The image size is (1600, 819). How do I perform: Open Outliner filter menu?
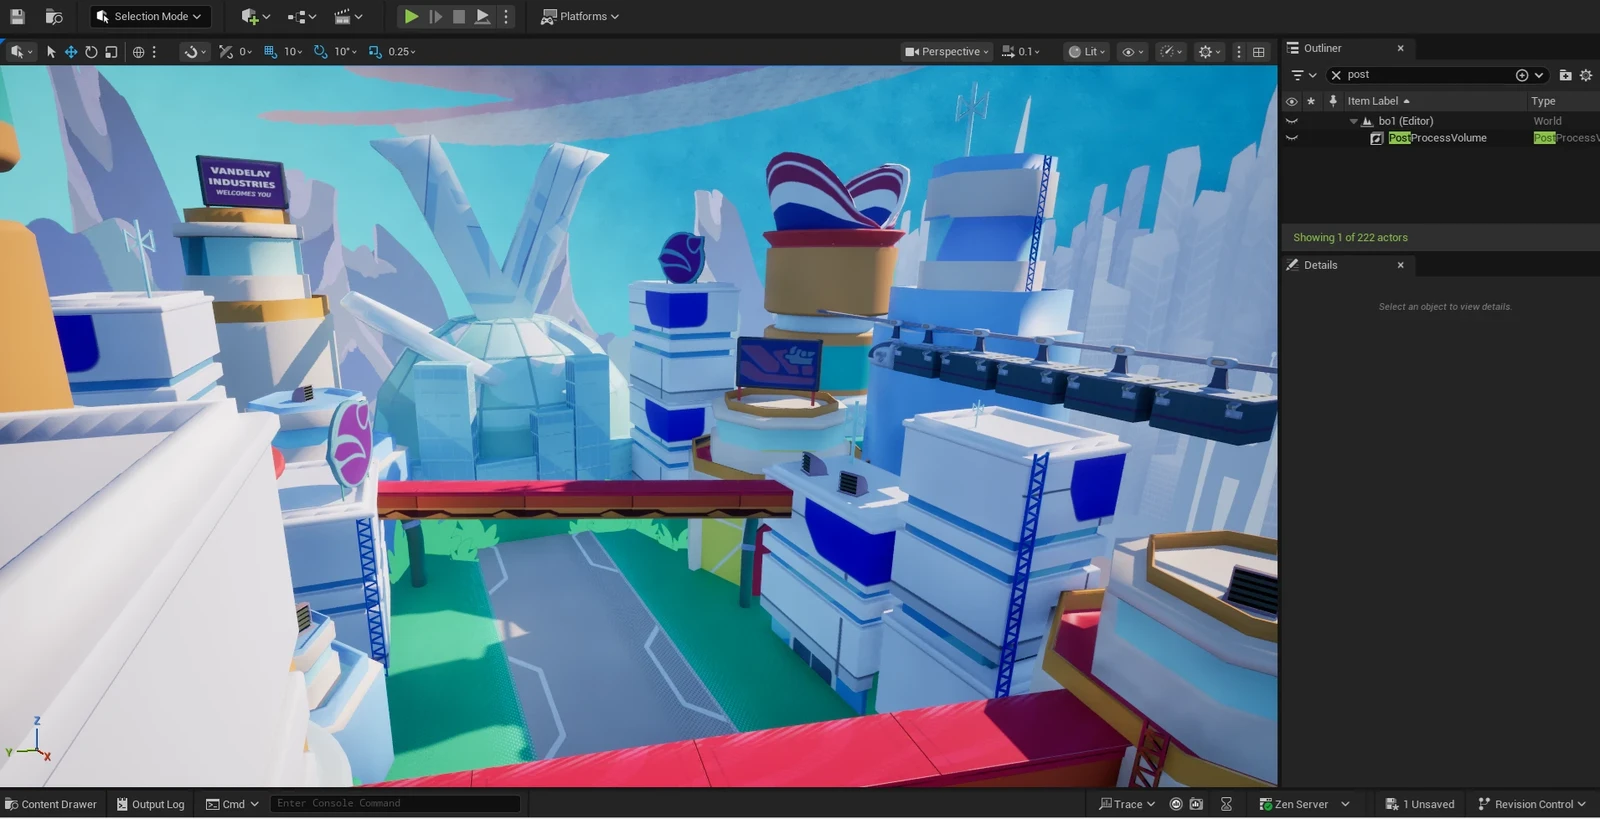(x=1303, y=75)
